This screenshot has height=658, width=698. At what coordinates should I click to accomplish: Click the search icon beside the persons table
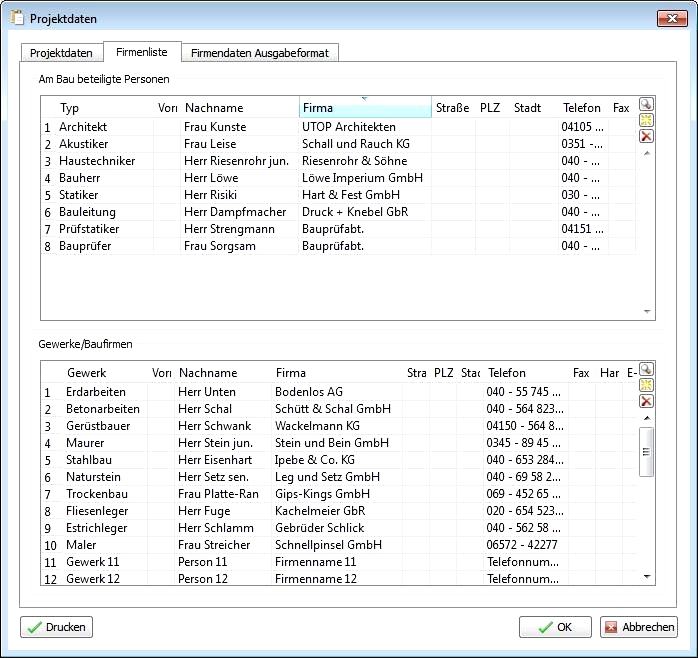pos(646,104)
